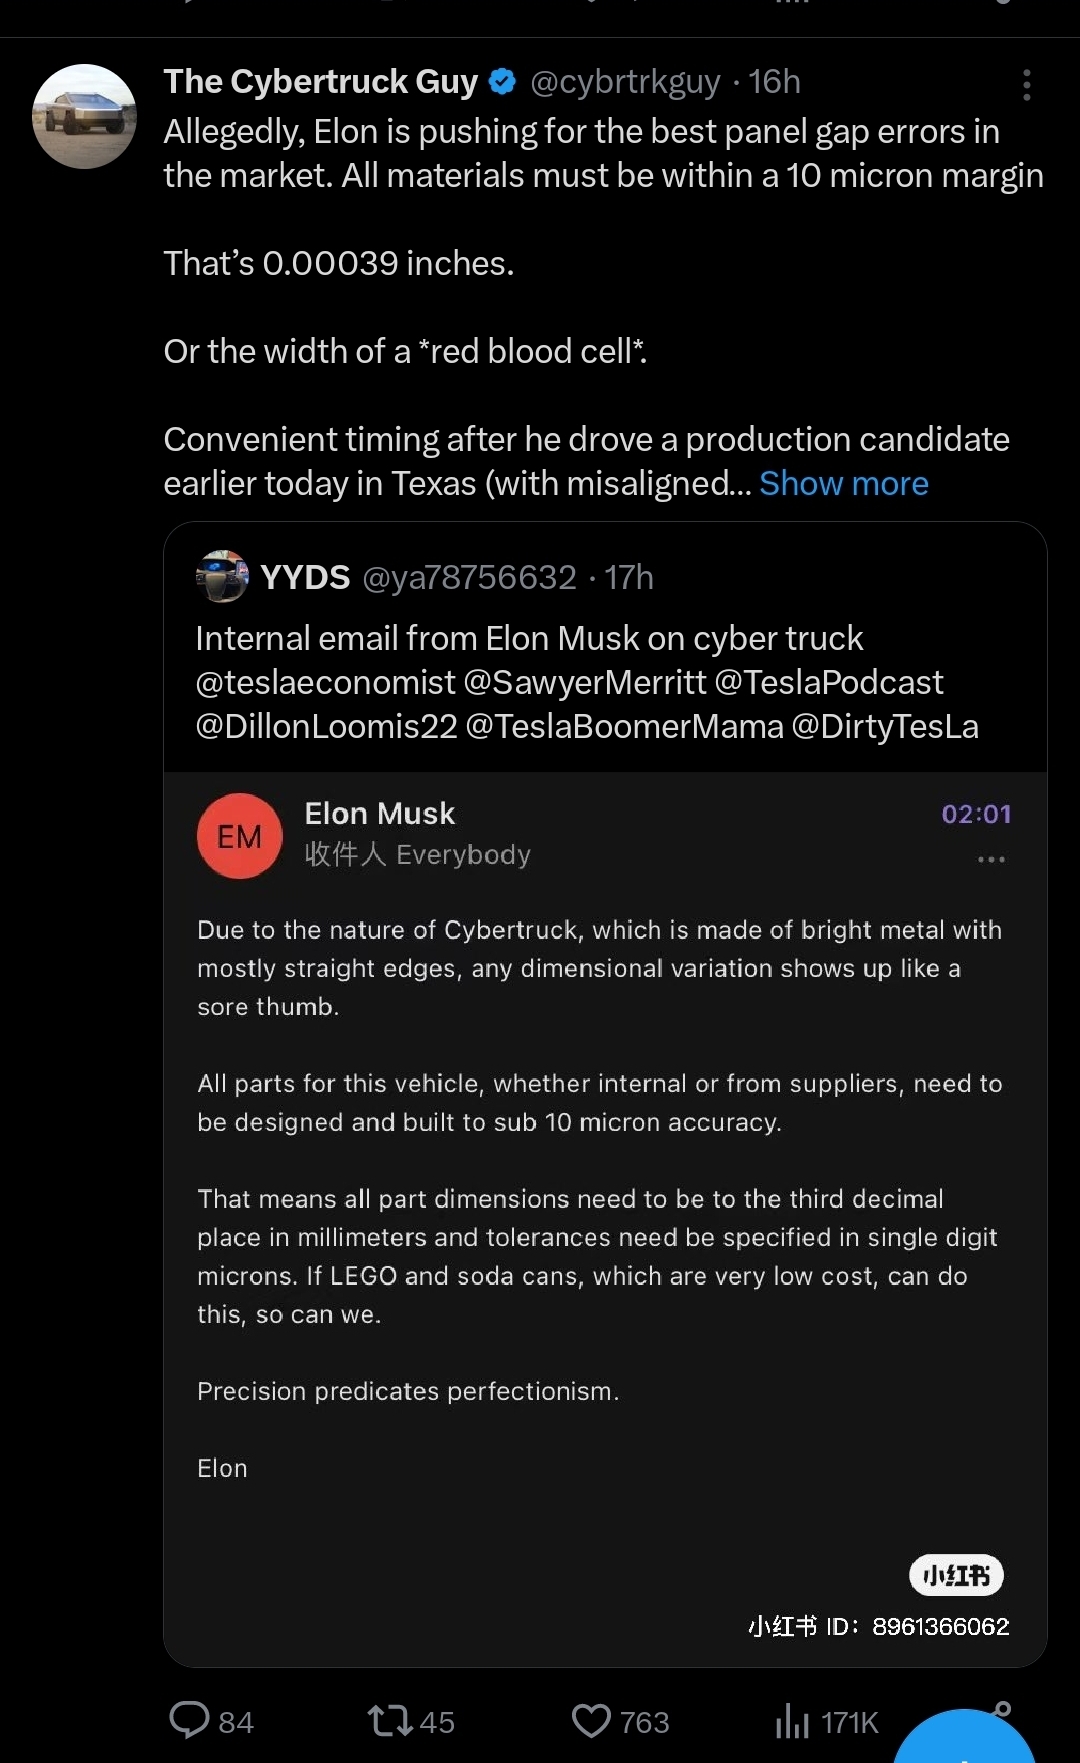1080x1763 pixels.
Task: Repost the tweet using the retweet icon
Action: 390,1721
